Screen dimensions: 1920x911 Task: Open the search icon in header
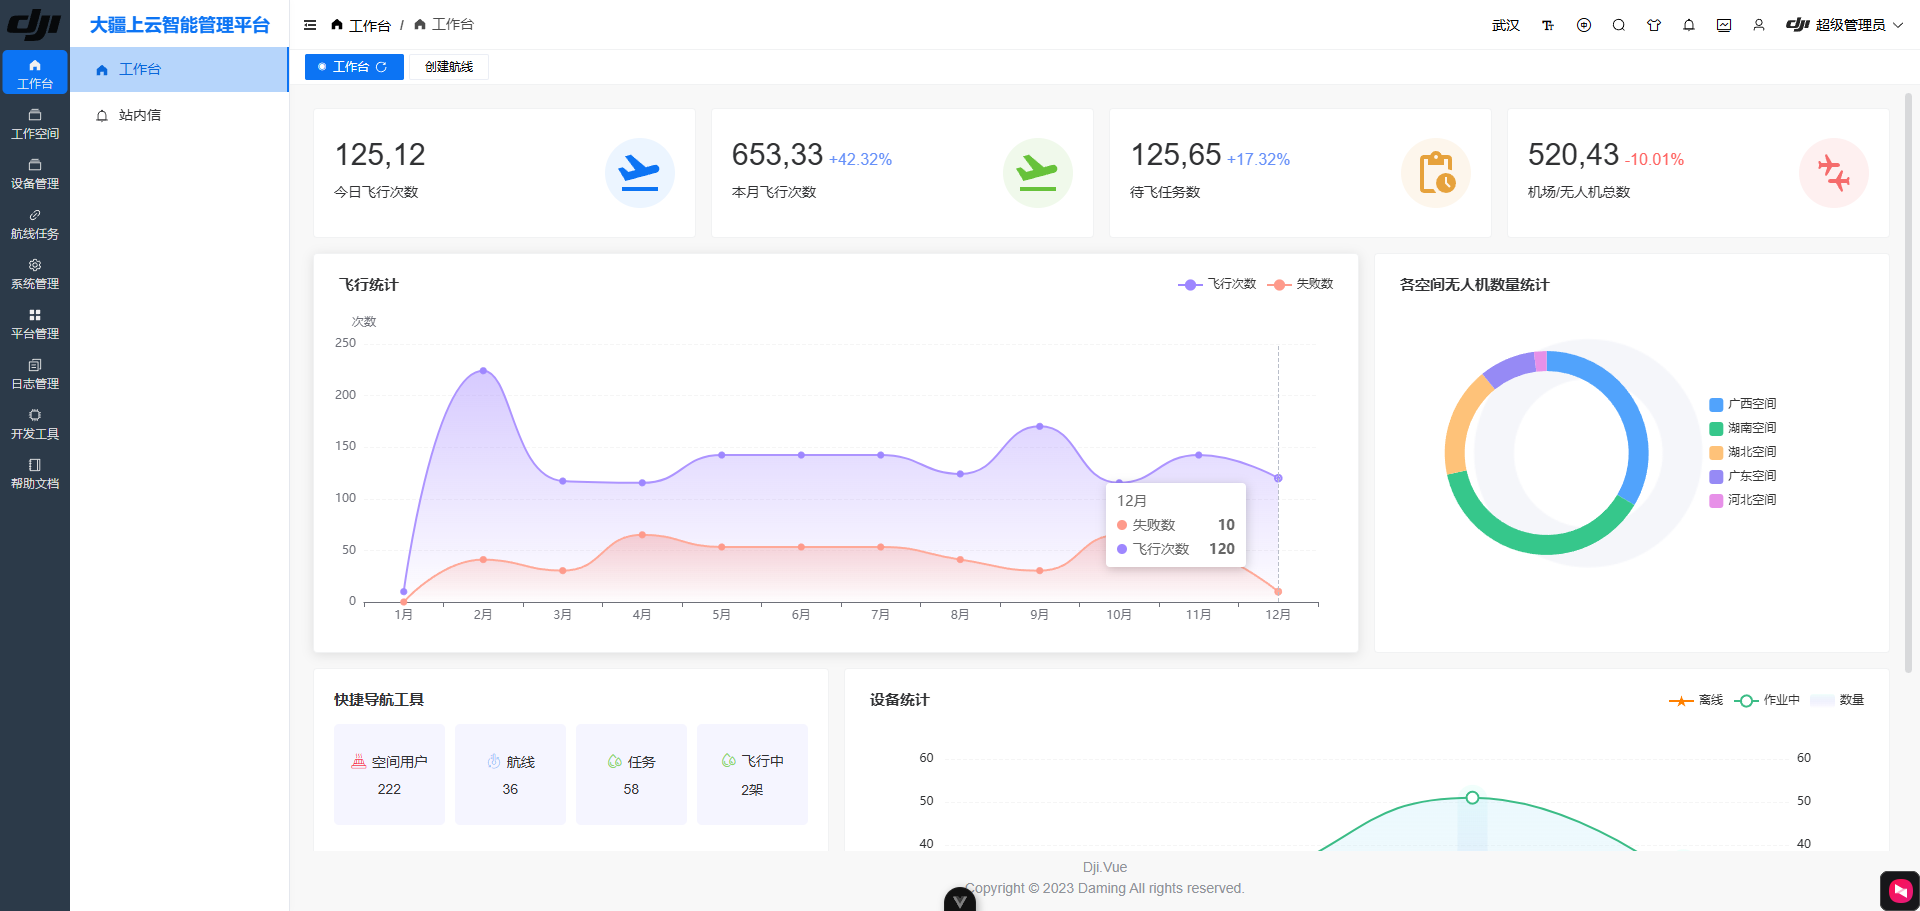(1619, 25)
